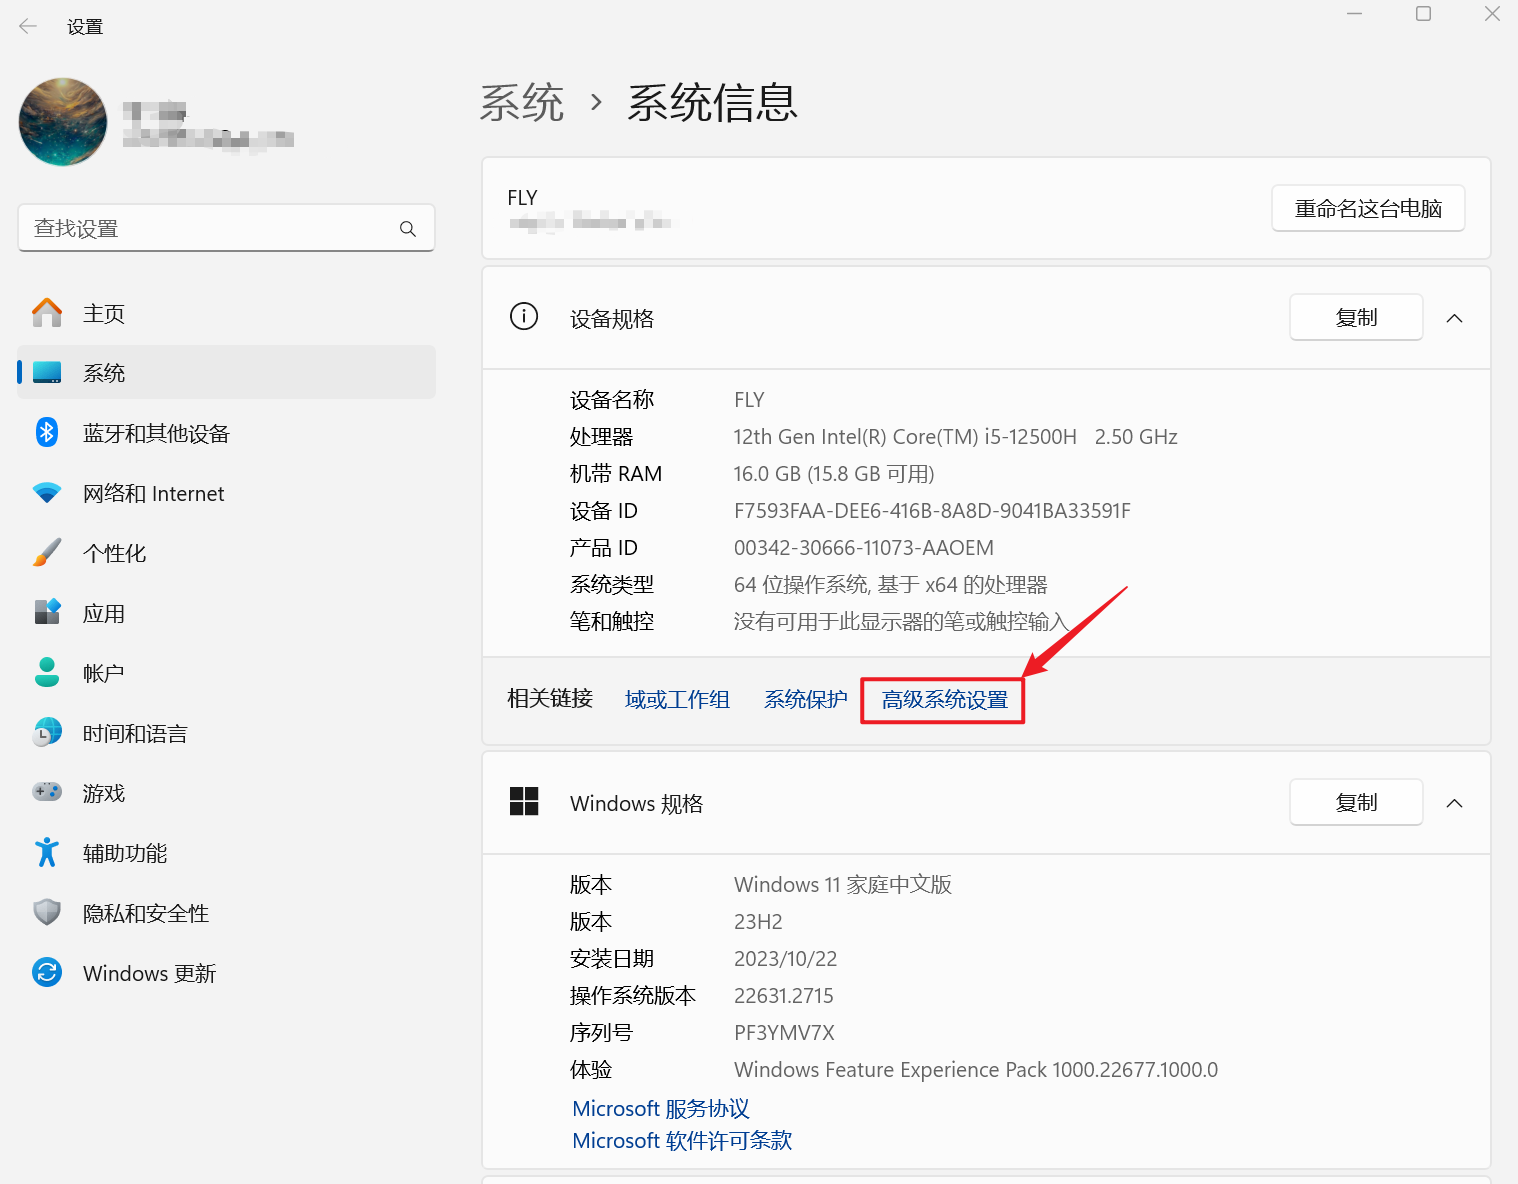Click the Accounts person icon

[47, 672]
